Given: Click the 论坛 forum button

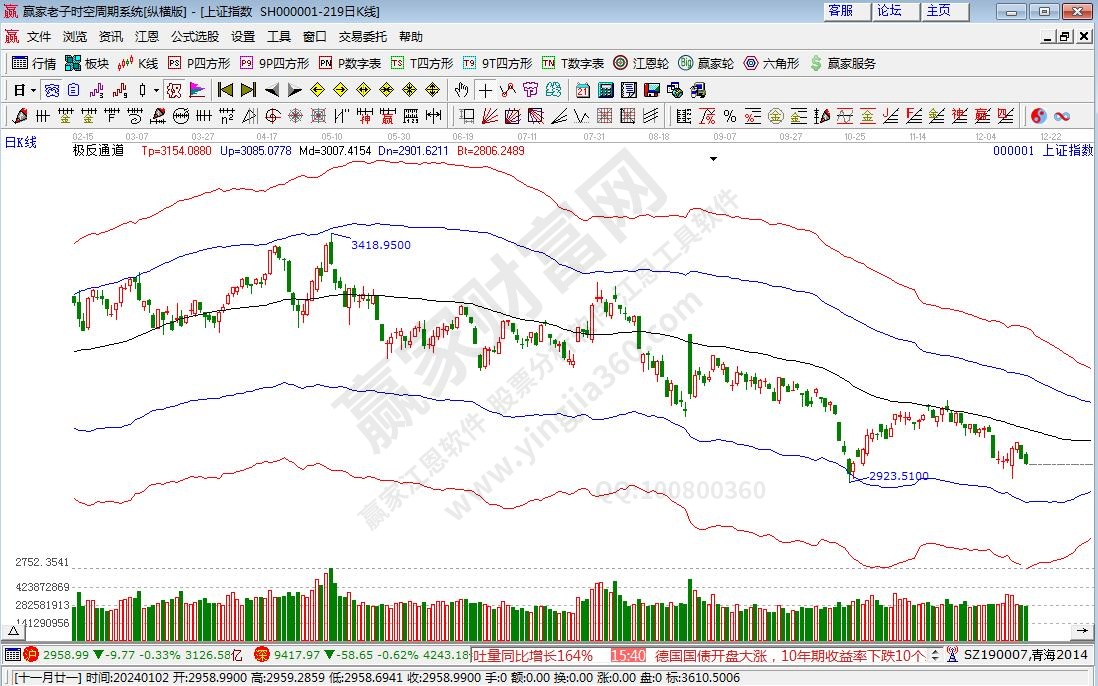Looking at the screenshot, I should point(889,11).
